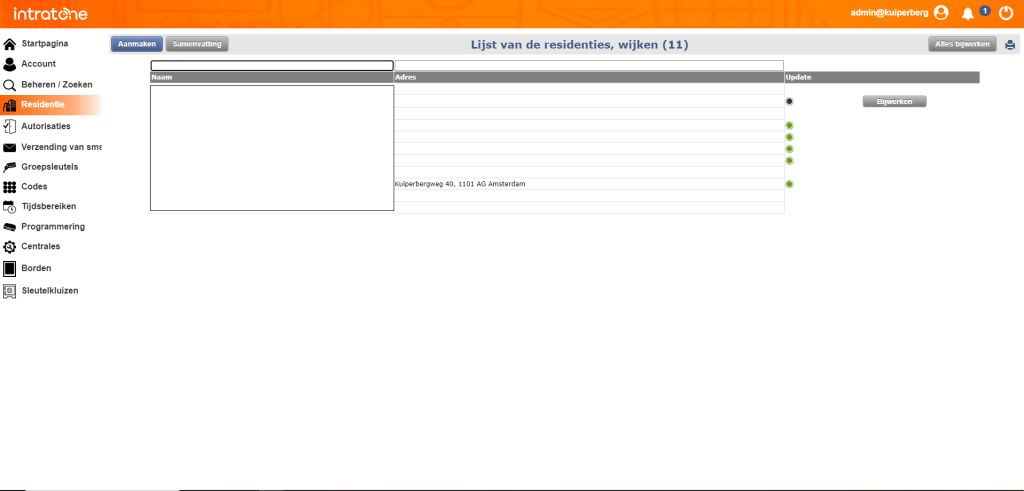
Task: Click the Alles bijwerken button
Action: tap(962, 44)
